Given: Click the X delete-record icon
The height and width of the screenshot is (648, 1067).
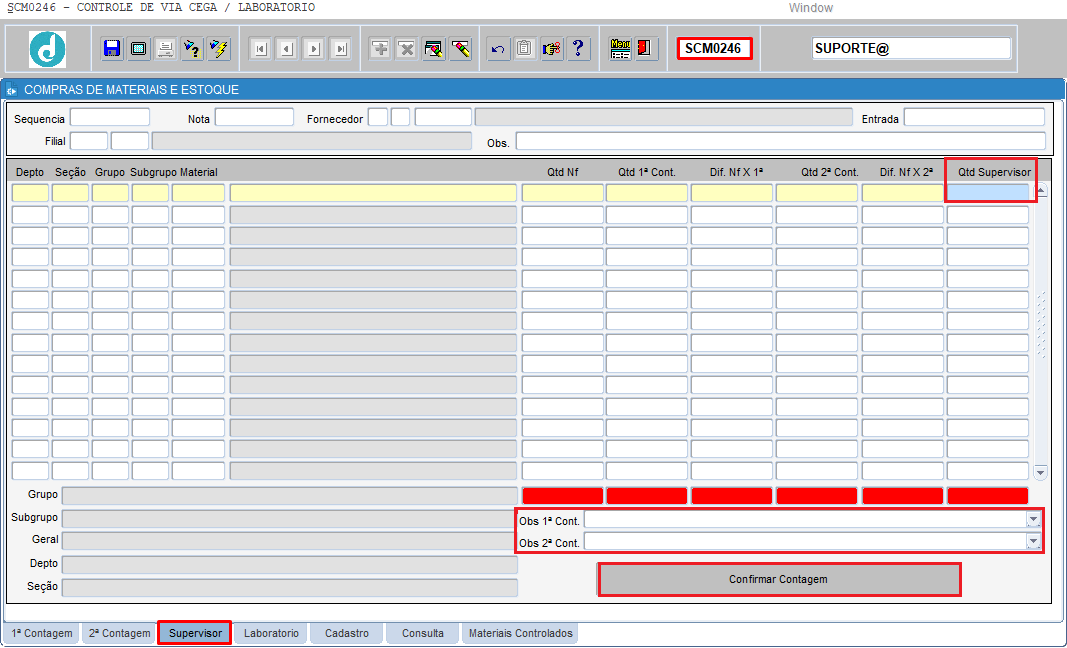Looking at the screenshot, I should point(406,49).
